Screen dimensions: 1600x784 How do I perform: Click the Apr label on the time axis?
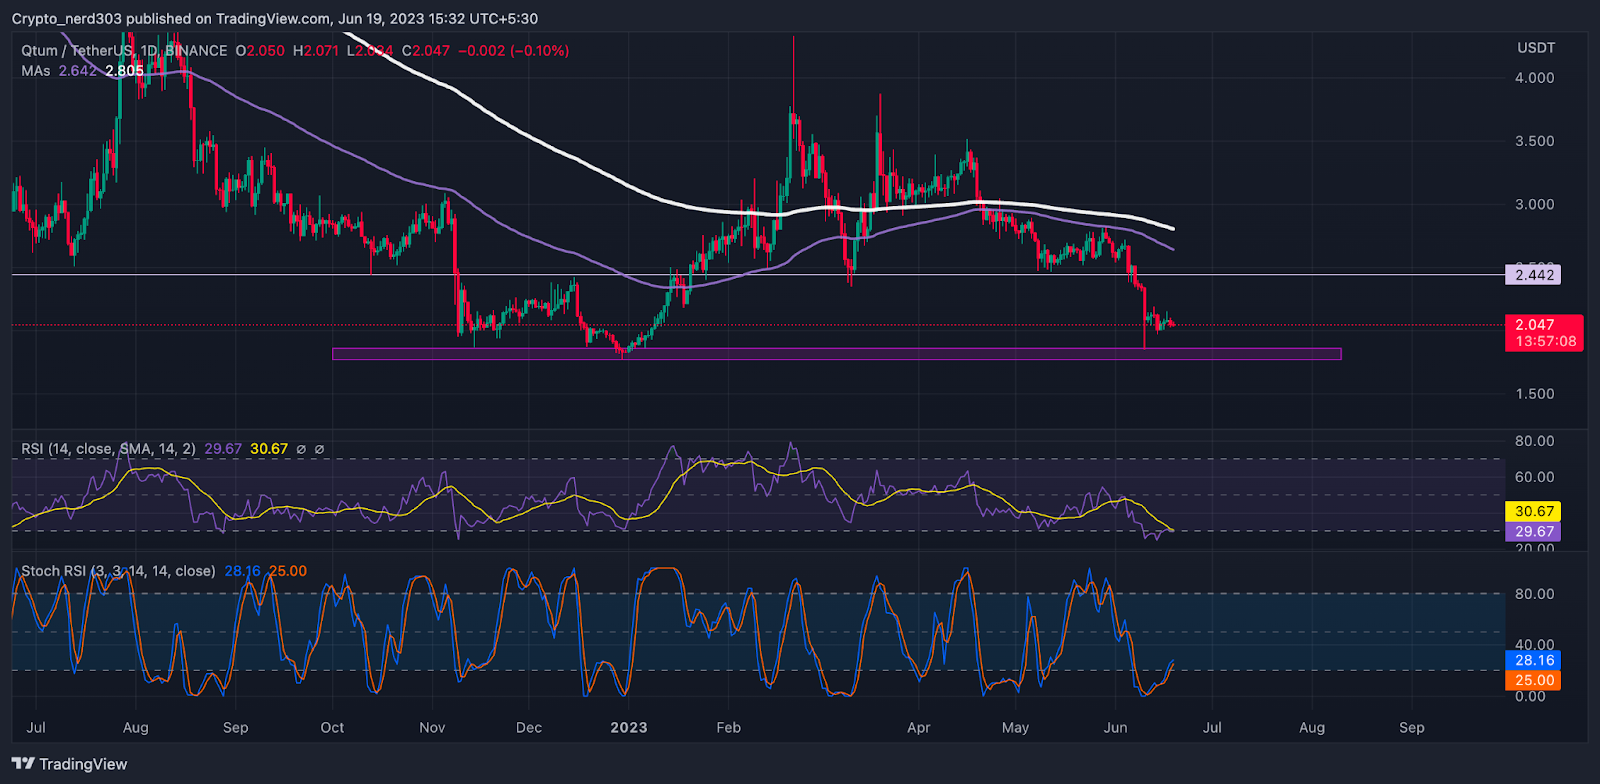(918, 727)
